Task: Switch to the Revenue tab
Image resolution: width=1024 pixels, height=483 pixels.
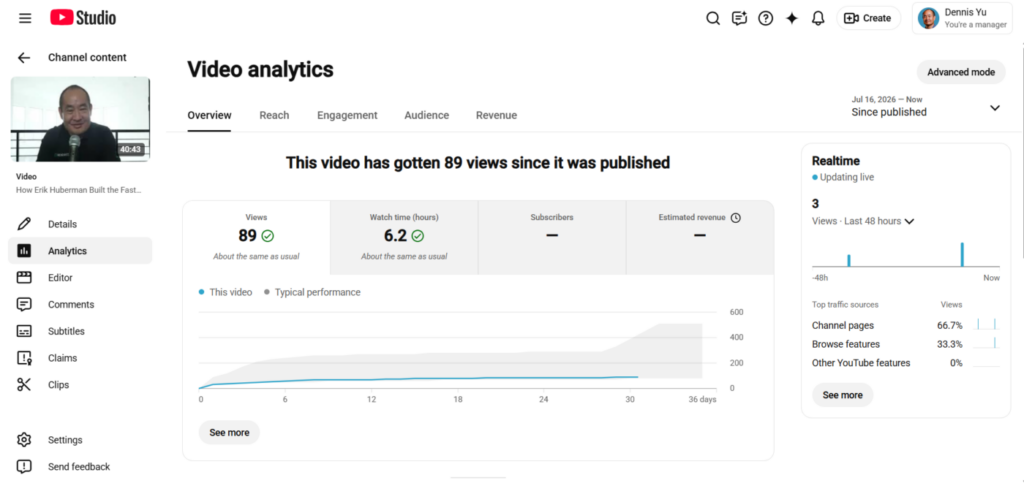Action: coord(496,116)
